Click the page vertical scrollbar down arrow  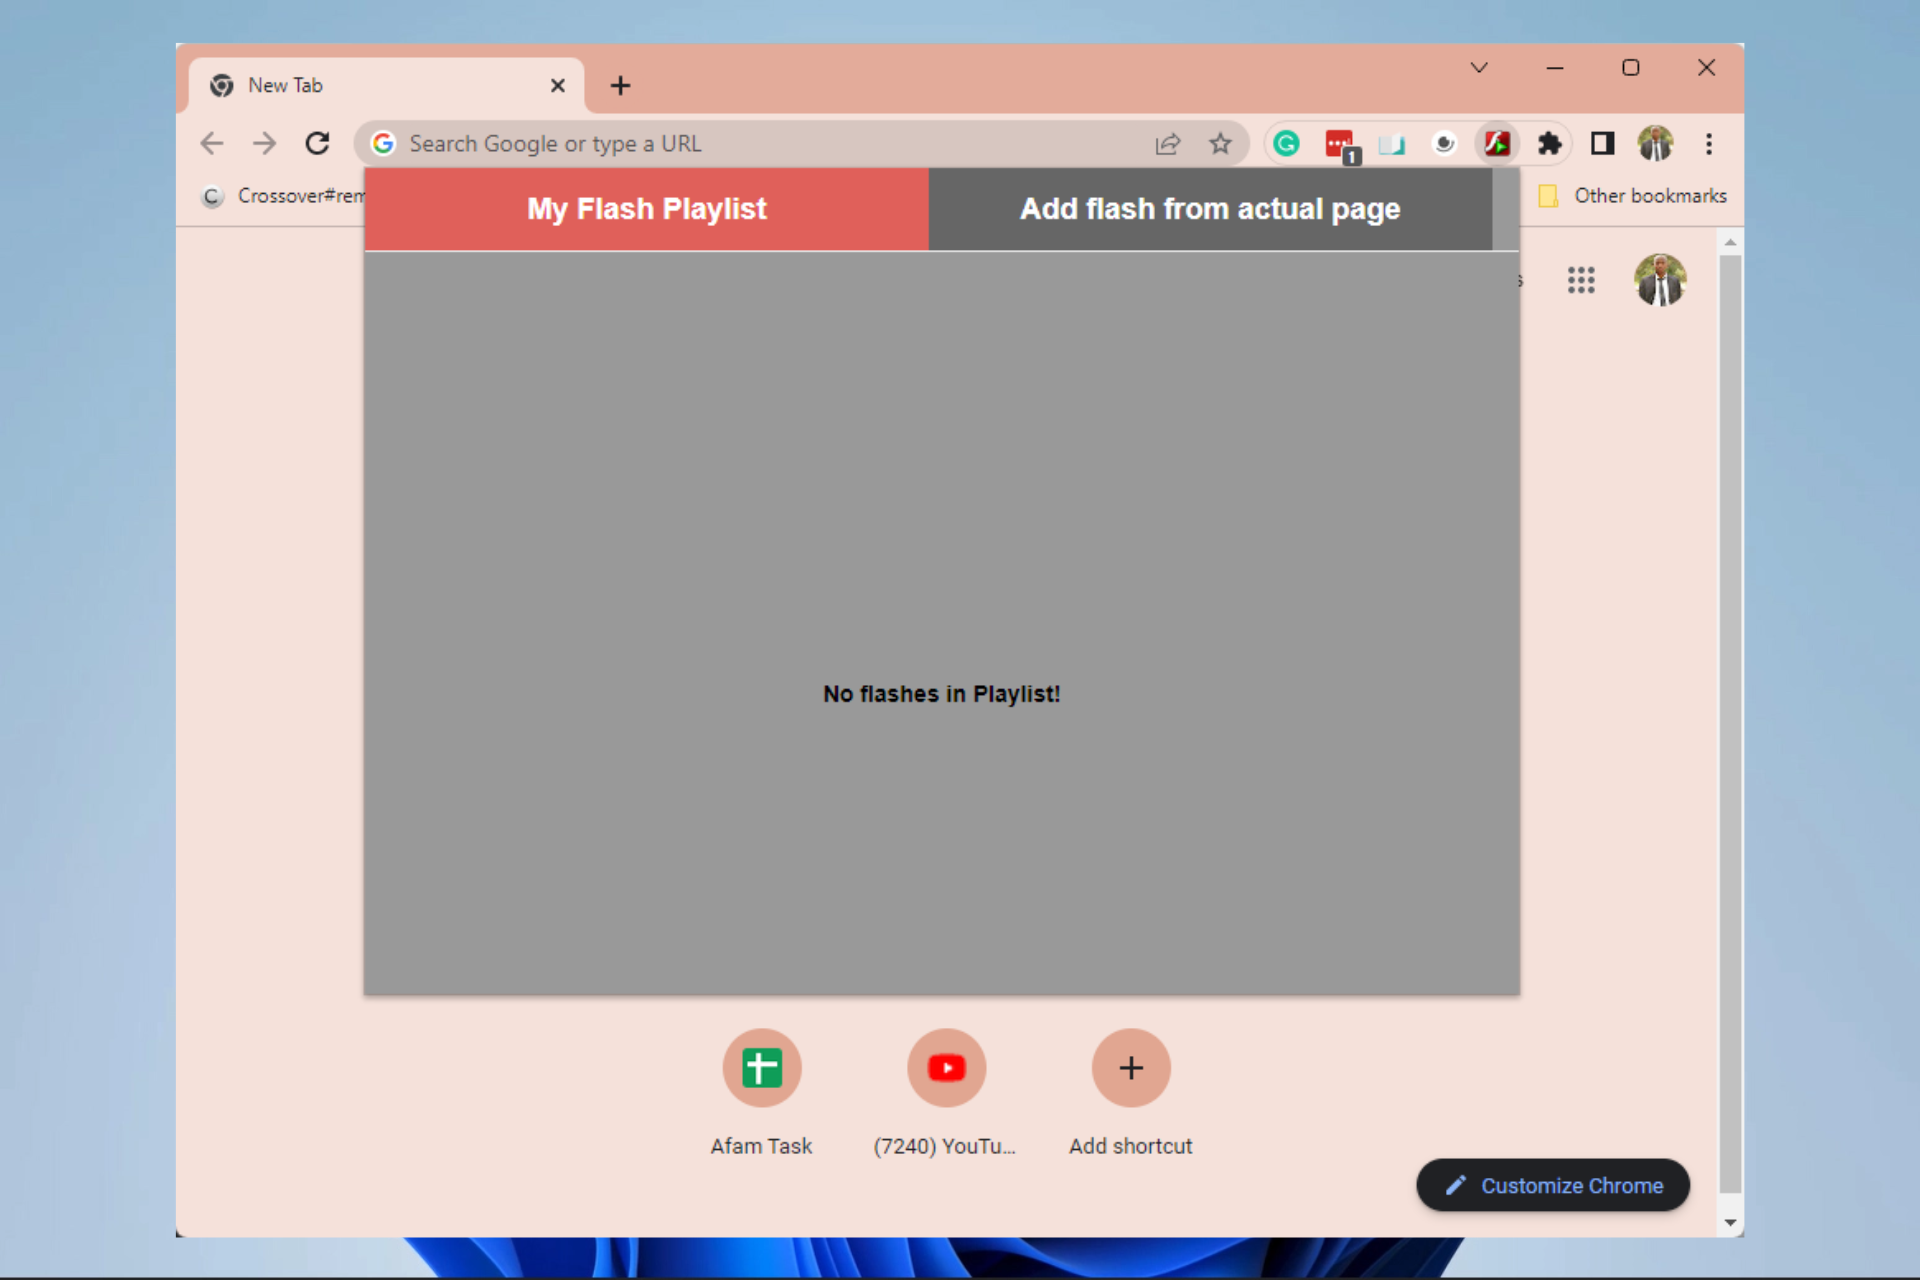(x=1730, y=1222)
